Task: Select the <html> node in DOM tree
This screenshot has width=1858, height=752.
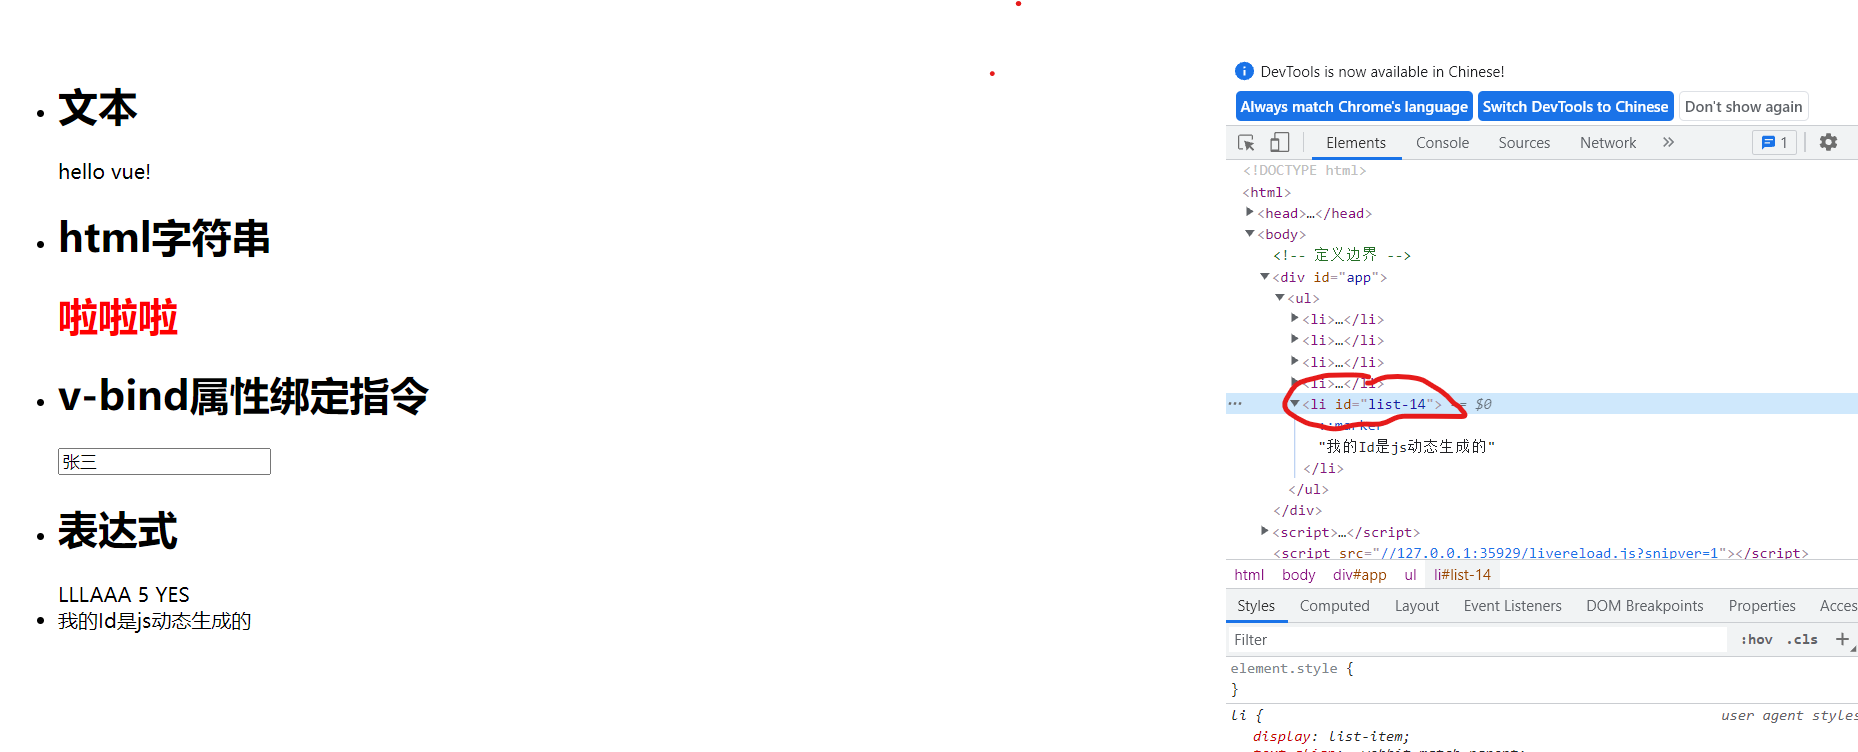Action: (x=1266, y=192)
